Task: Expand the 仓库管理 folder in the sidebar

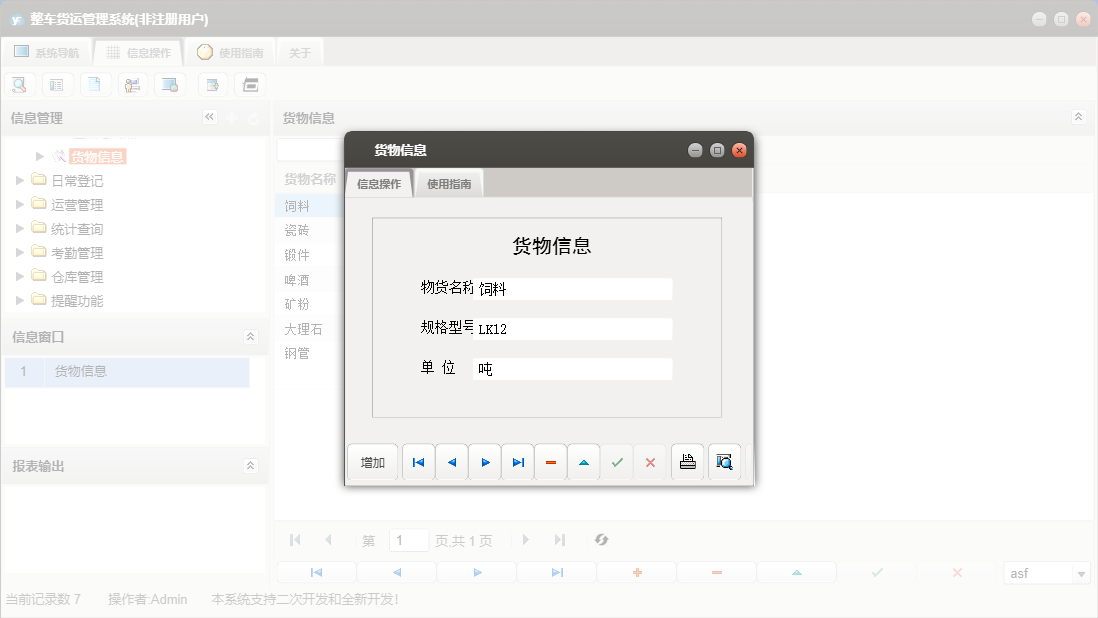Action: coord(20,276)
